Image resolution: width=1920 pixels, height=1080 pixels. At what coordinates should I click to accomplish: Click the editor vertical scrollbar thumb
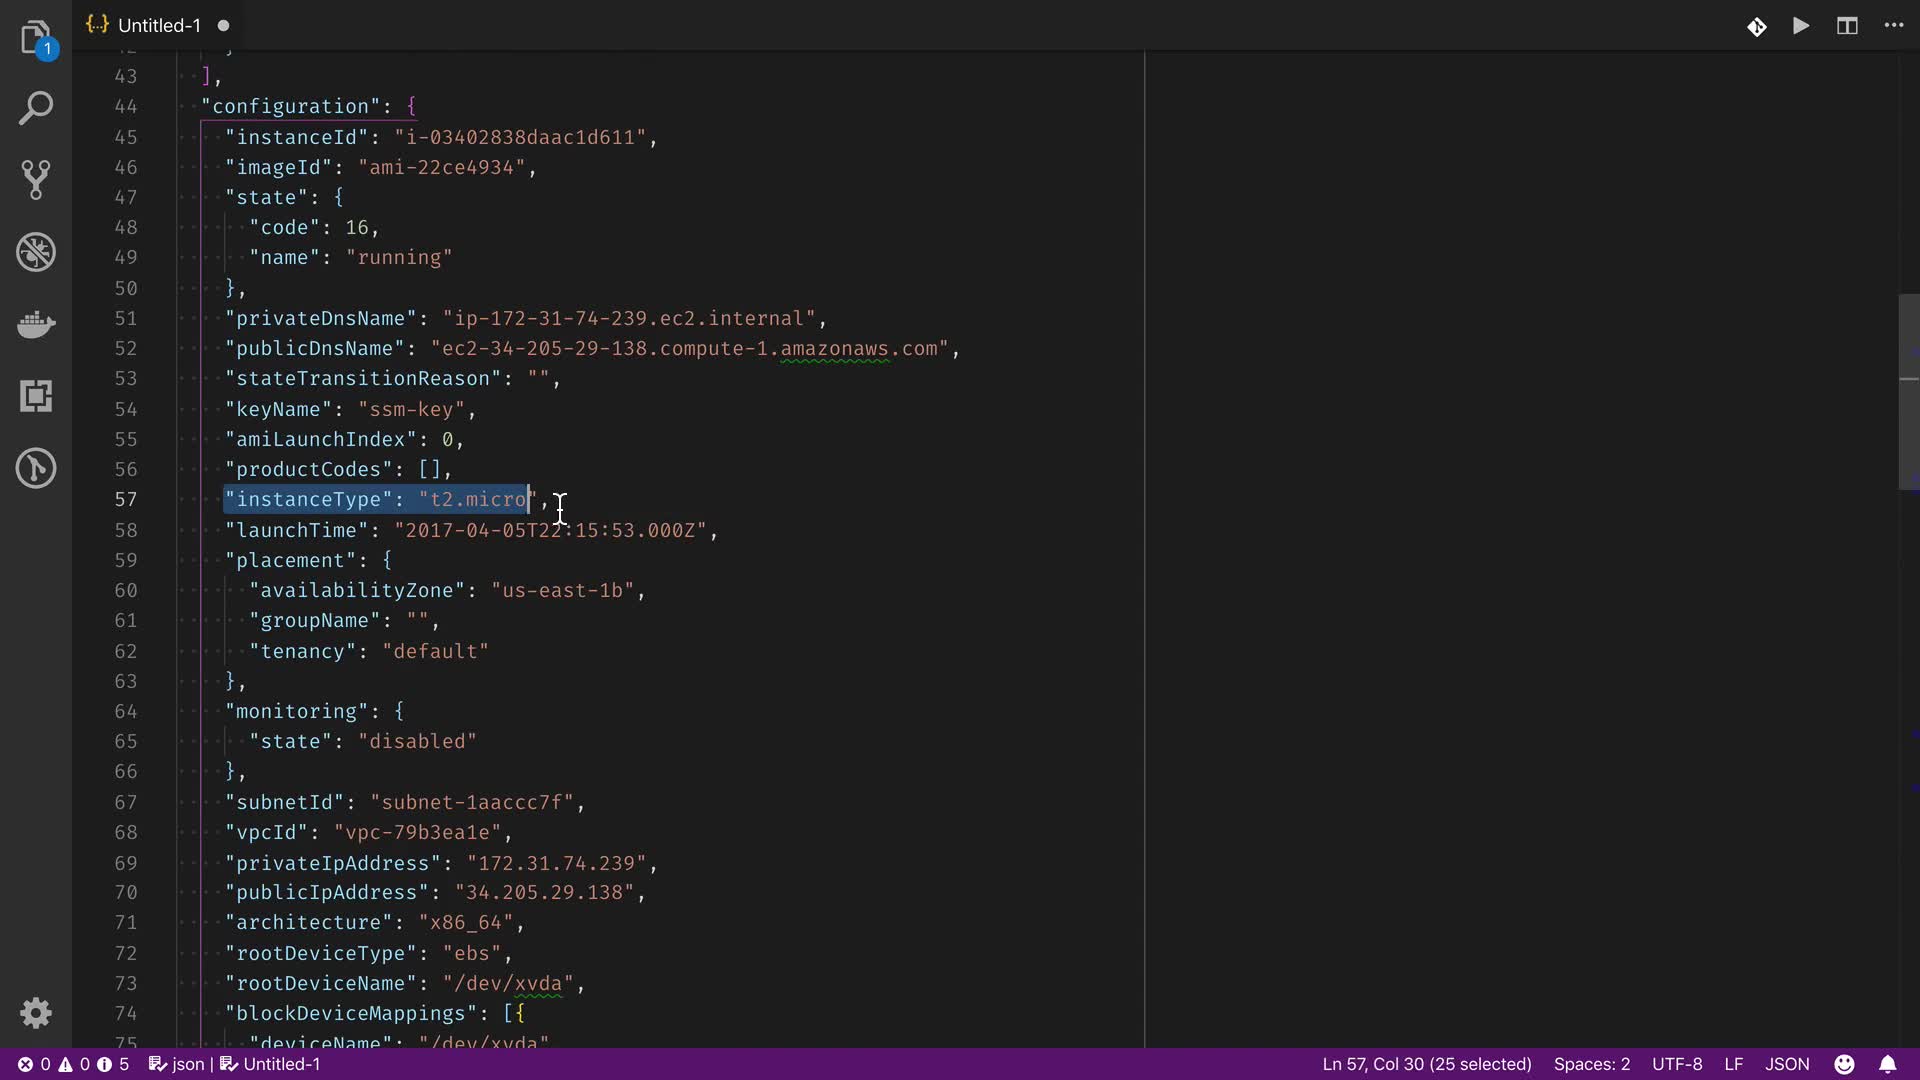pyautogui.click(x=1908, y=392)
